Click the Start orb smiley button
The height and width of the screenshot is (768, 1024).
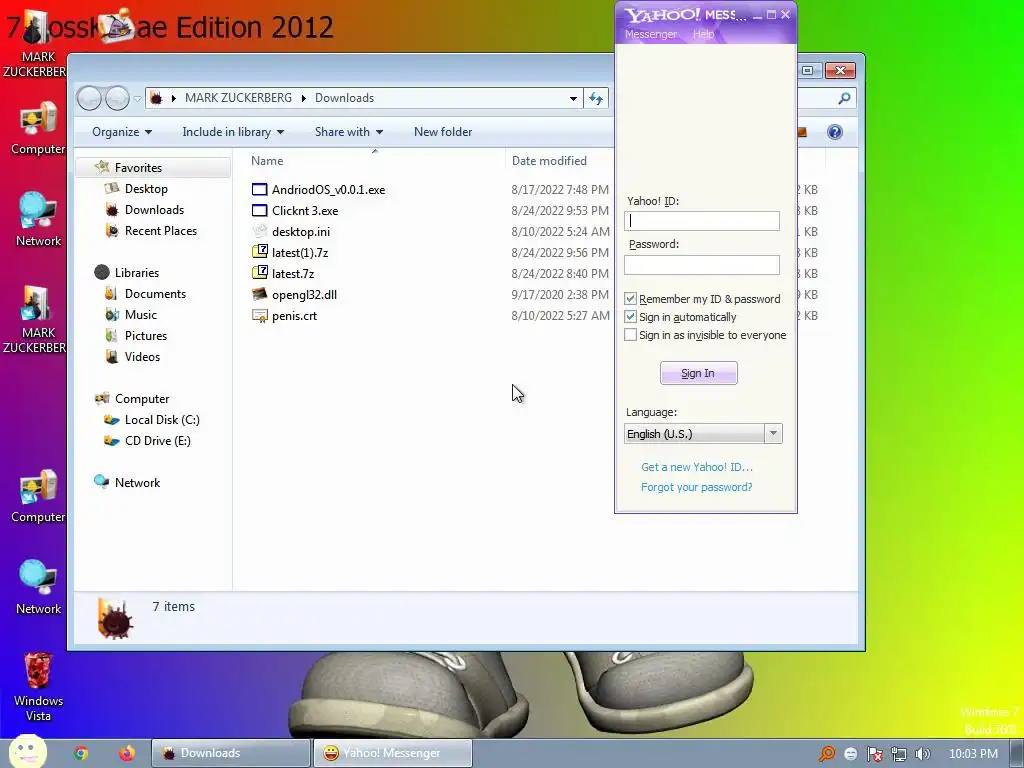[x=28, y=752]
